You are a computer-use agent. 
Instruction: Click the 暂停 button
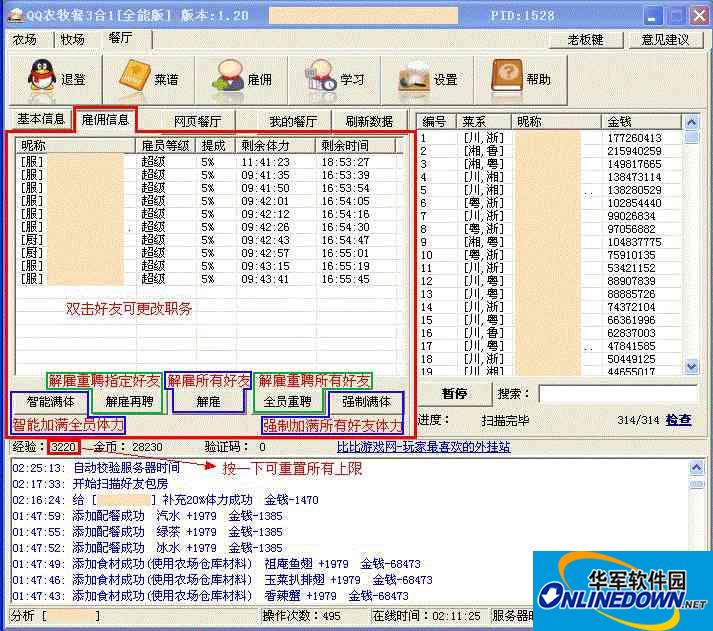tap(454, 393)
